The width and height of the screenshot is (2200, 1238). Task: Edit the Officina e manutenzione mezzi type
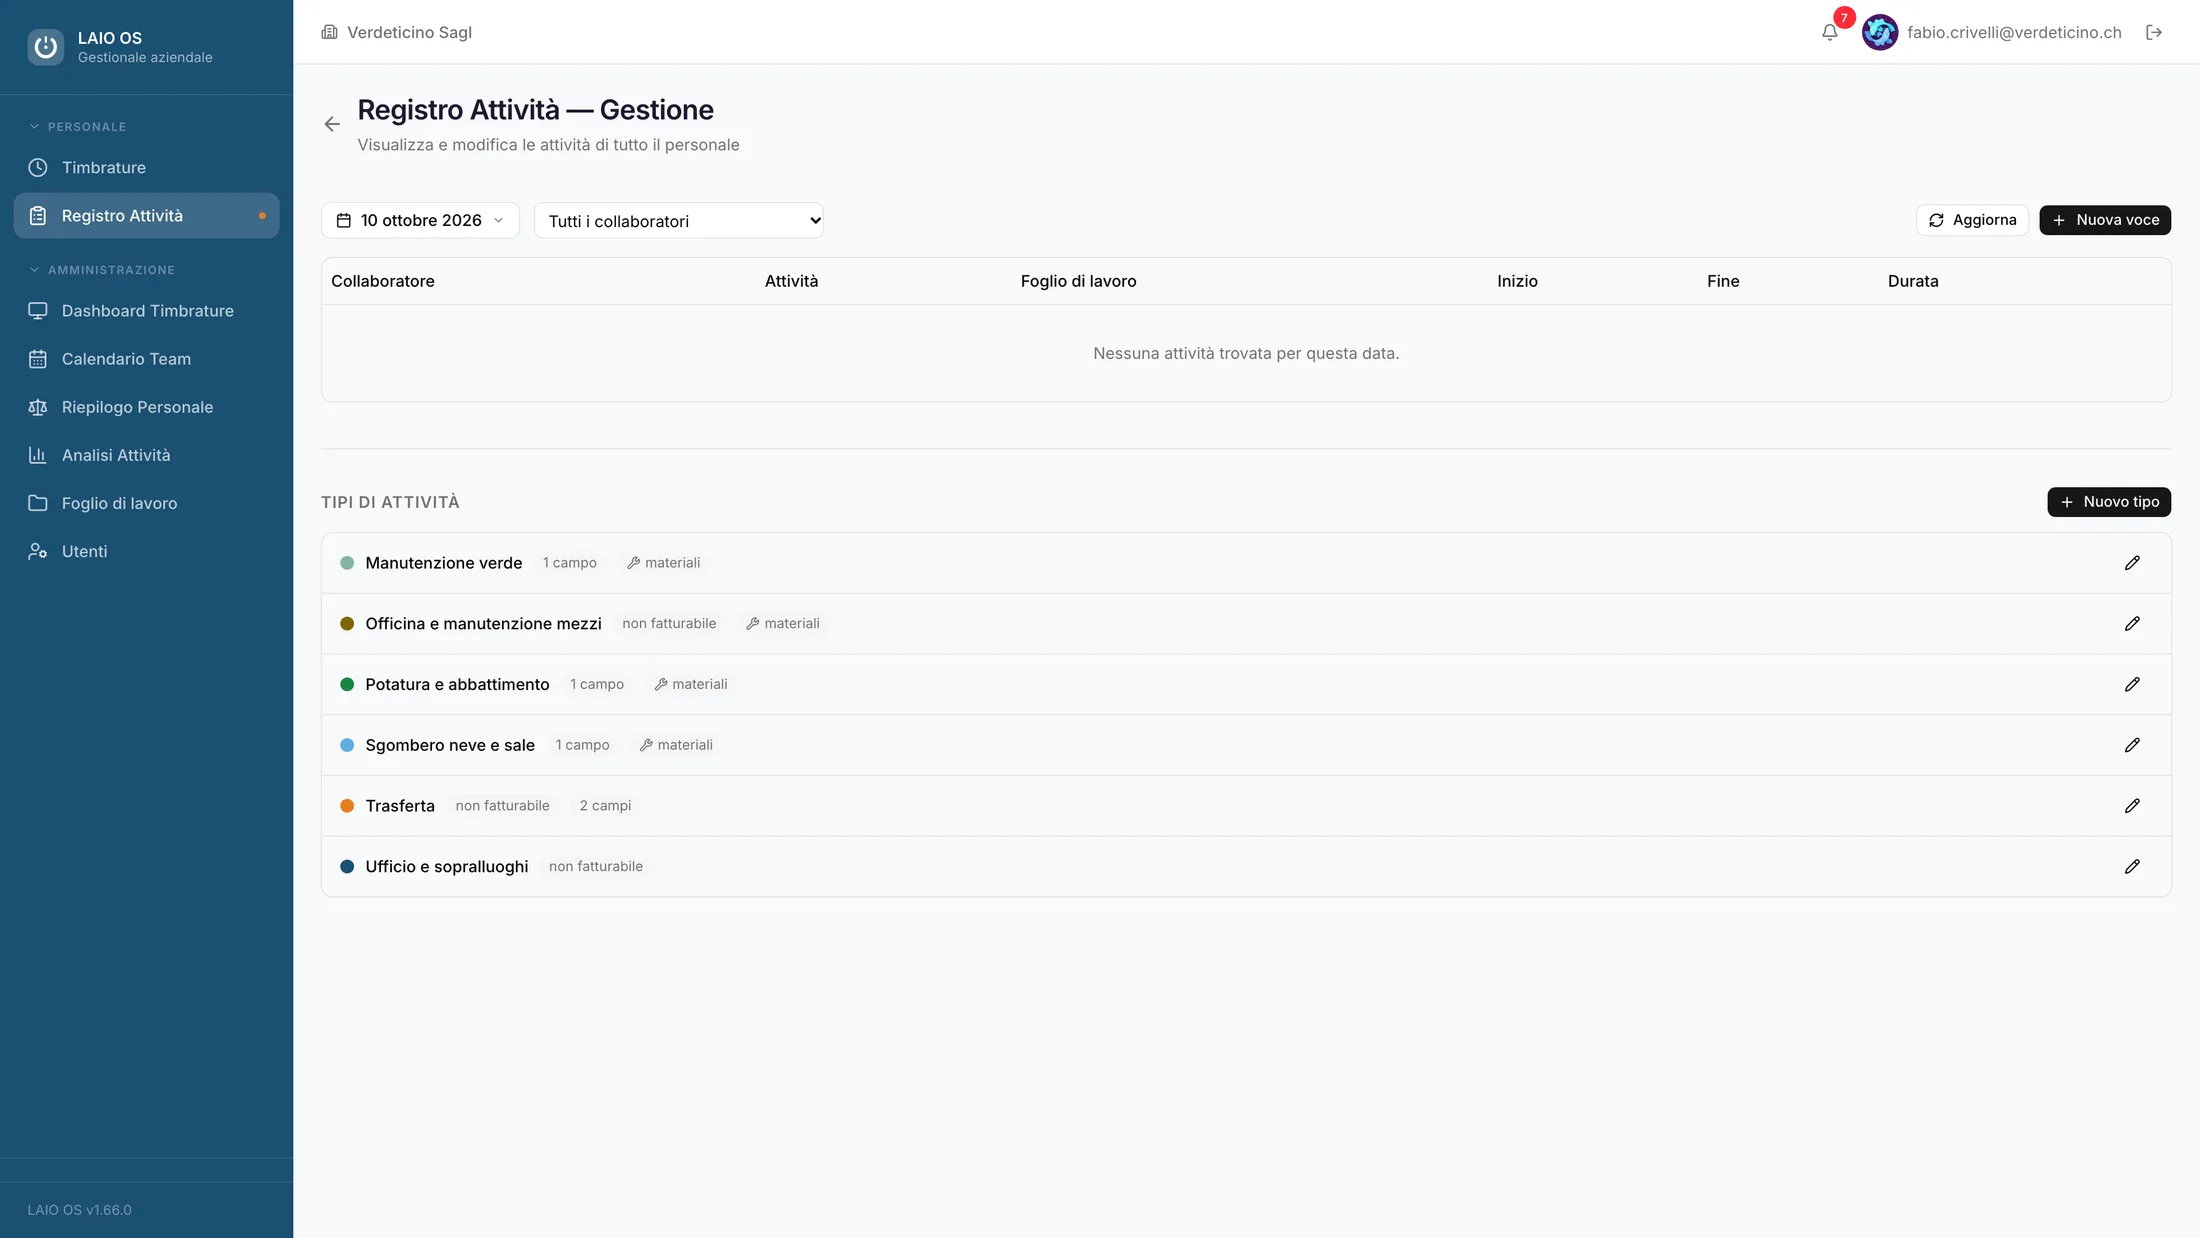pyautogui.click(x=2132, y=624)
